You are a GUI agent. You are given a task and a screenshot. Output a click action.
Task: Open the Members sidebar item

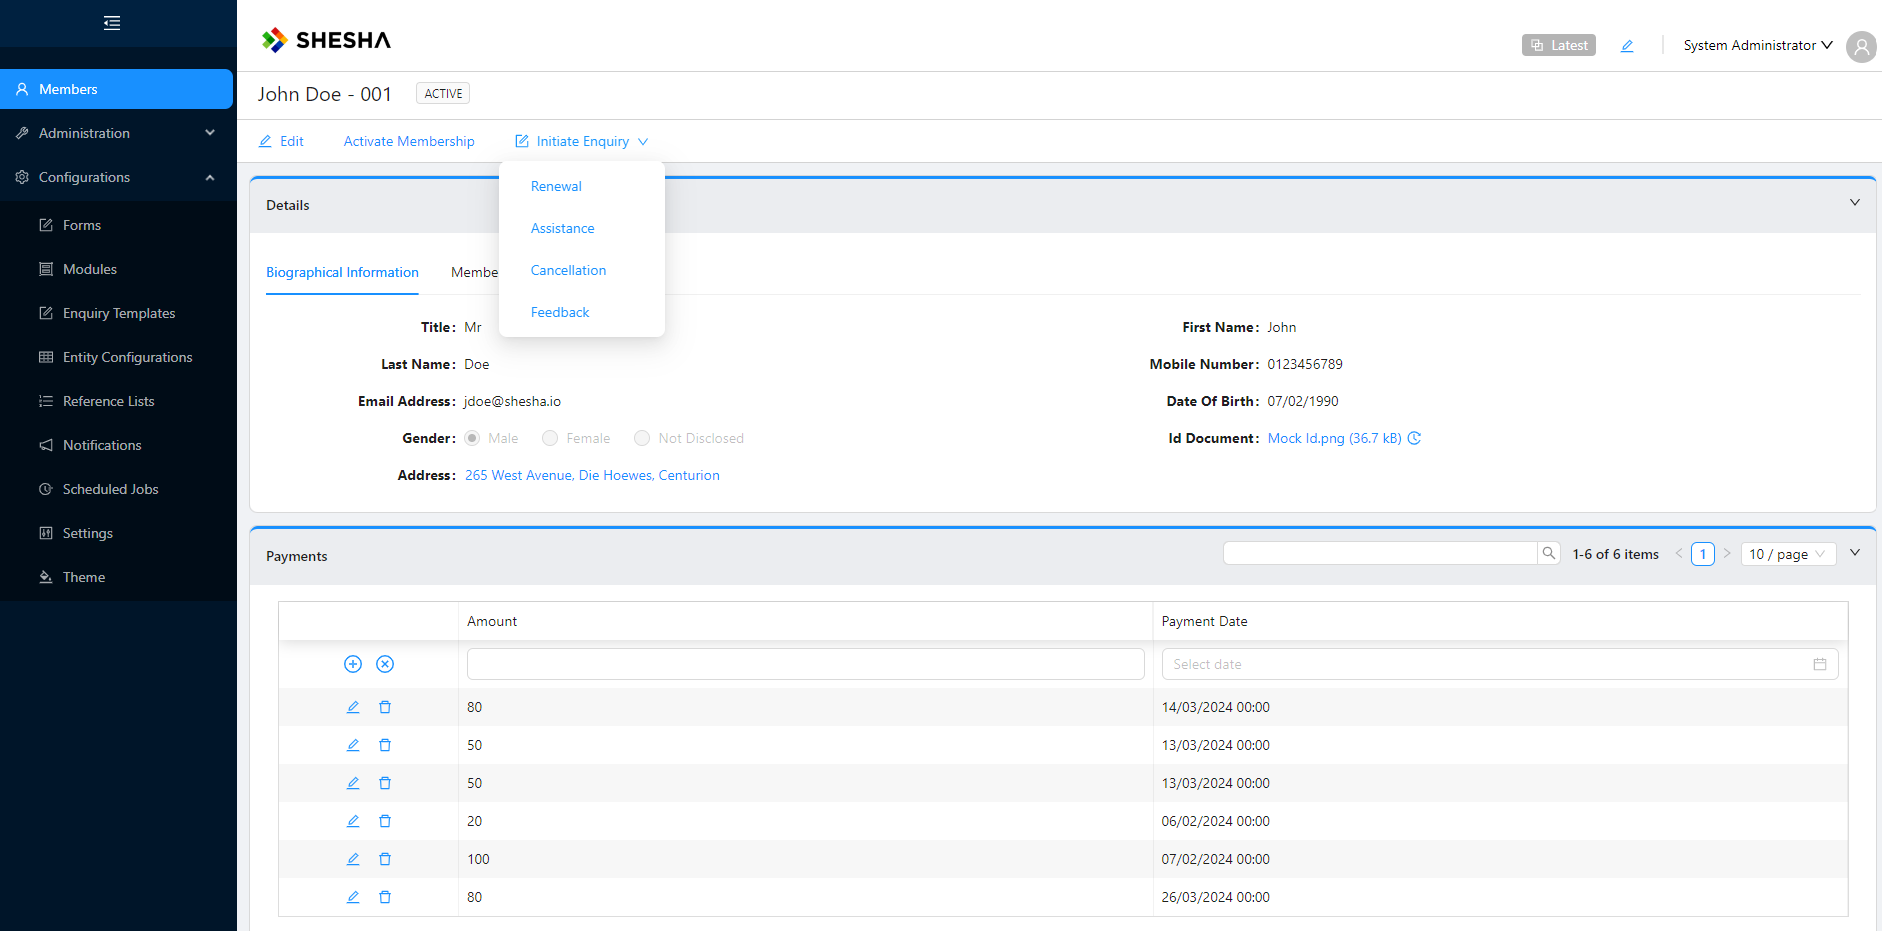[x=116, y=89]
